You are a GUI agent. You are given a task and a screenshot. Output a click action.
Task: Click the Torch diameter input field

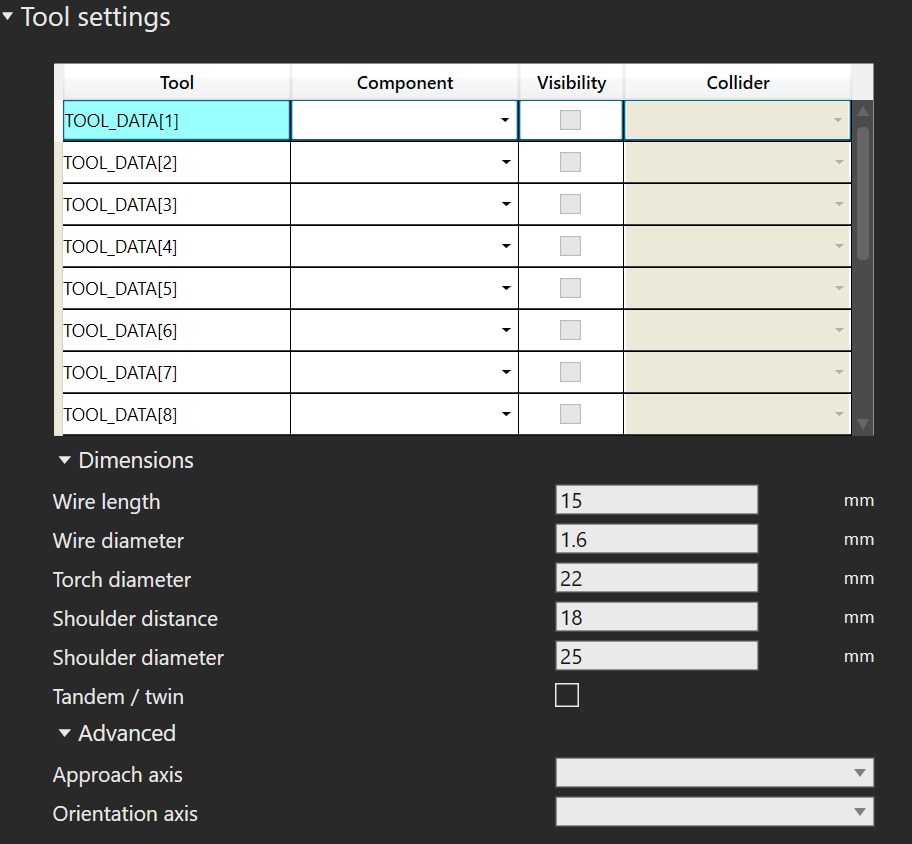[656, 578]
